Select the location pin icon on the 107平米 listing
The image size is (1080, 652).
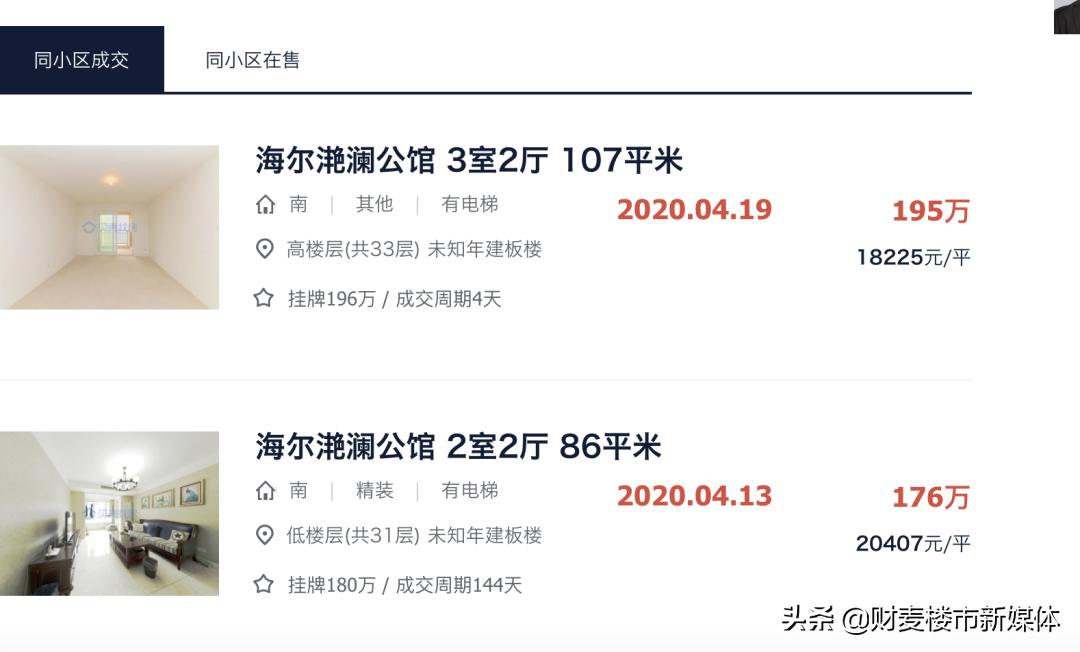pyautogui.click(x=264, y=249)
